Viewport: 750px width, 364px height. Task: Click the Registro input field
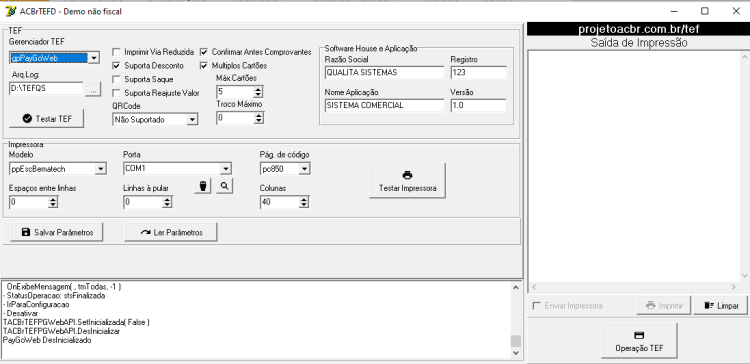click(x=478, y=73)
